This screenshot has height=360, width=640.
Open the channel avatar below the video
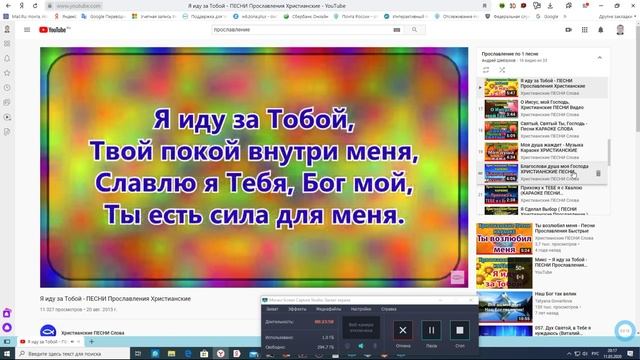[x=48, y=331]
